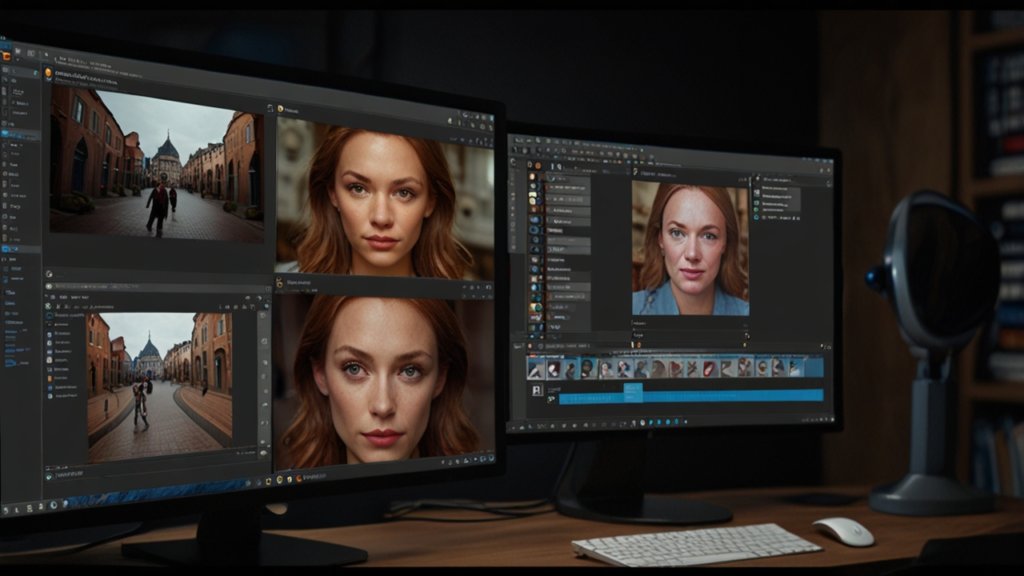The width and height of the screenshot is (1024, 576).
Task: Click the filmstrip thumbnail row in the right monitor timeline
Action: coord(675,368)
